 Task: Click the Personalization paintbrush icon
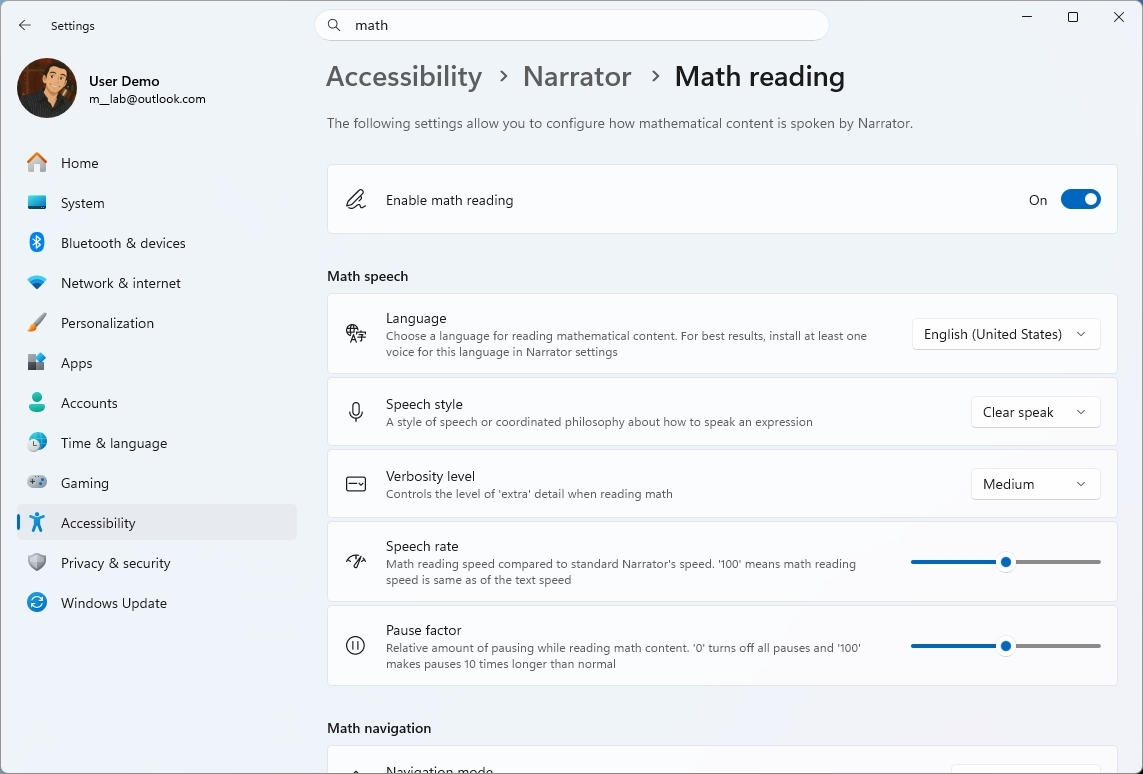(x=36, y=323)
